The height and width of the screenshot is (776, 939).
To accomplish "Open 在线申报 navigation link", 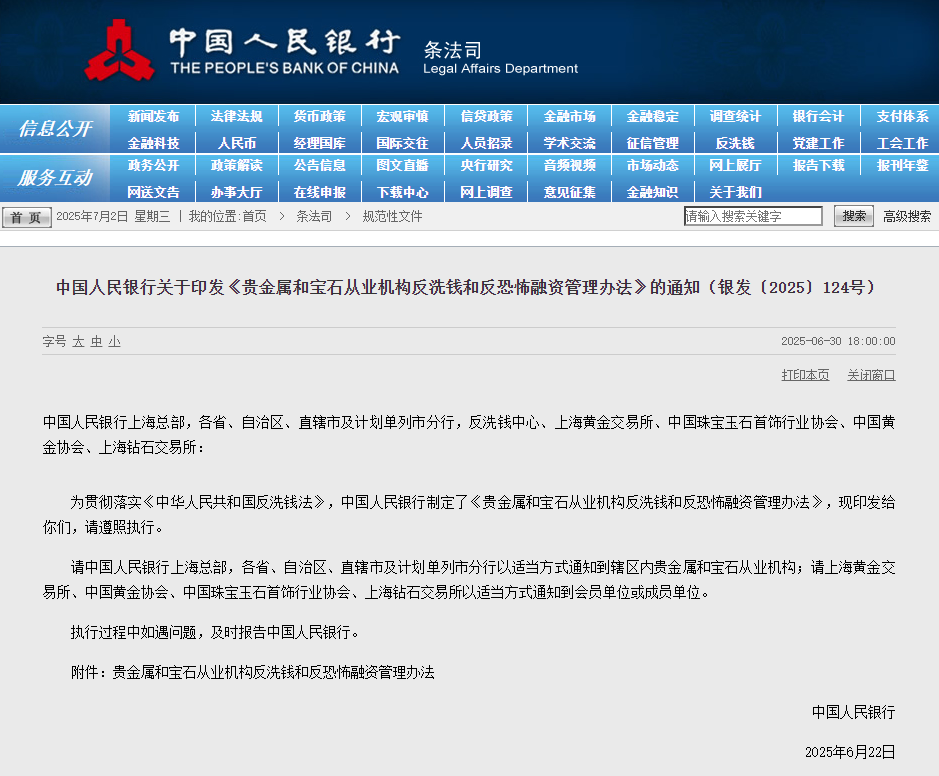I will coord(320,192).
